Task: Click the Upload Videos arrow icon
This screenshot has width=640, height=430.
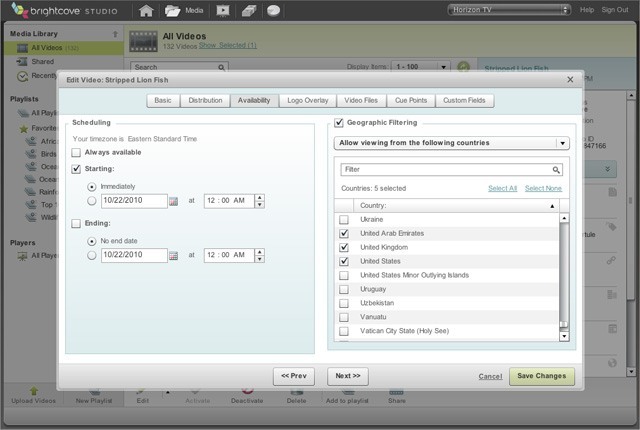Action: coord(34,391)
